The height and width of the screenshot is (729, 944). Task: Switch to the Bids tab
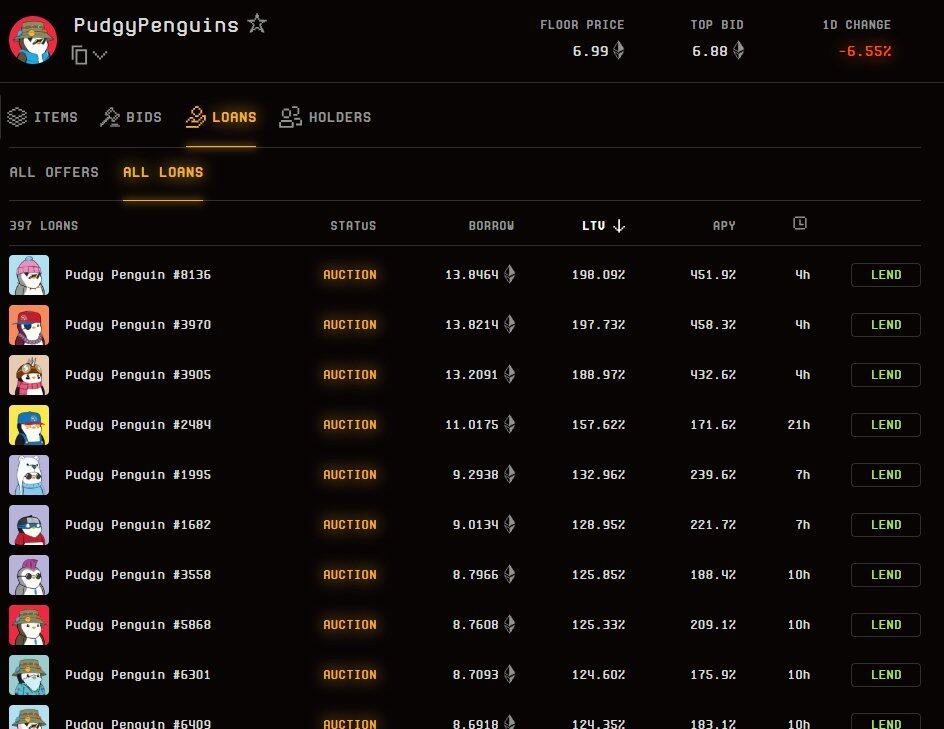coord(131,117)
